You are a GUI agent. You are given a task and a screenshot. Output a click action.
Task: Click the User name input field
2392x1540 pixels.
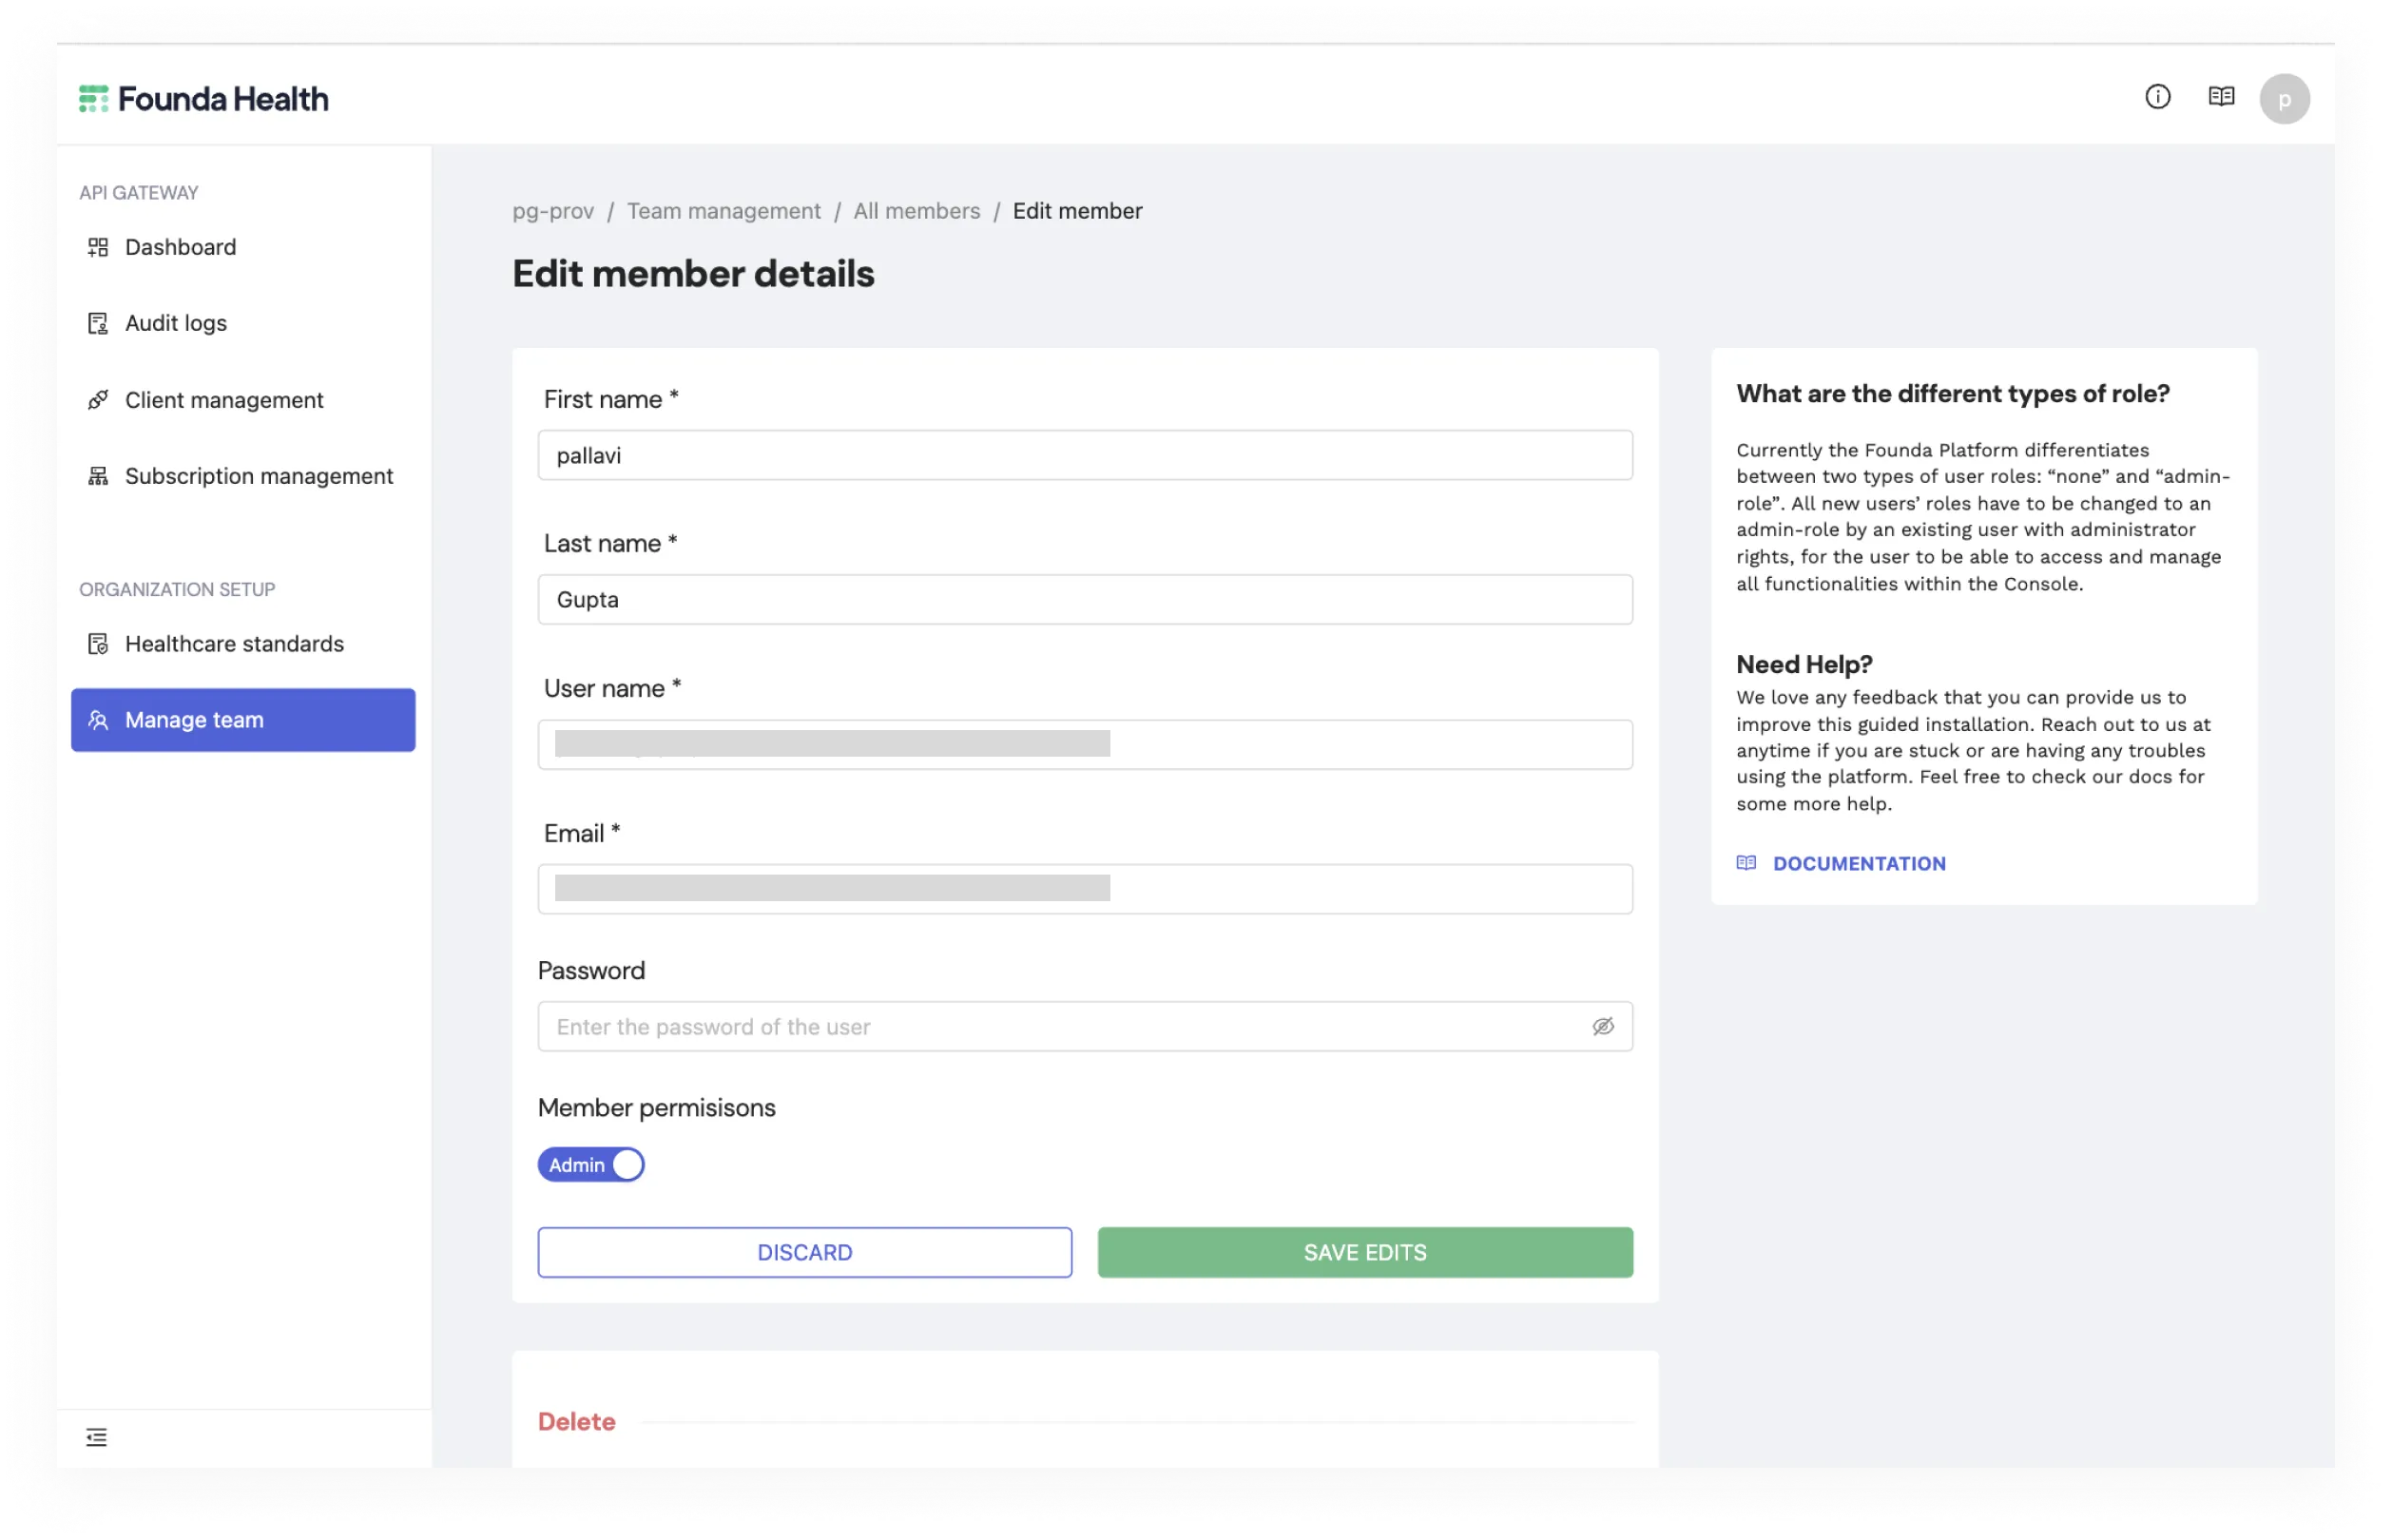pos(1085,745)
